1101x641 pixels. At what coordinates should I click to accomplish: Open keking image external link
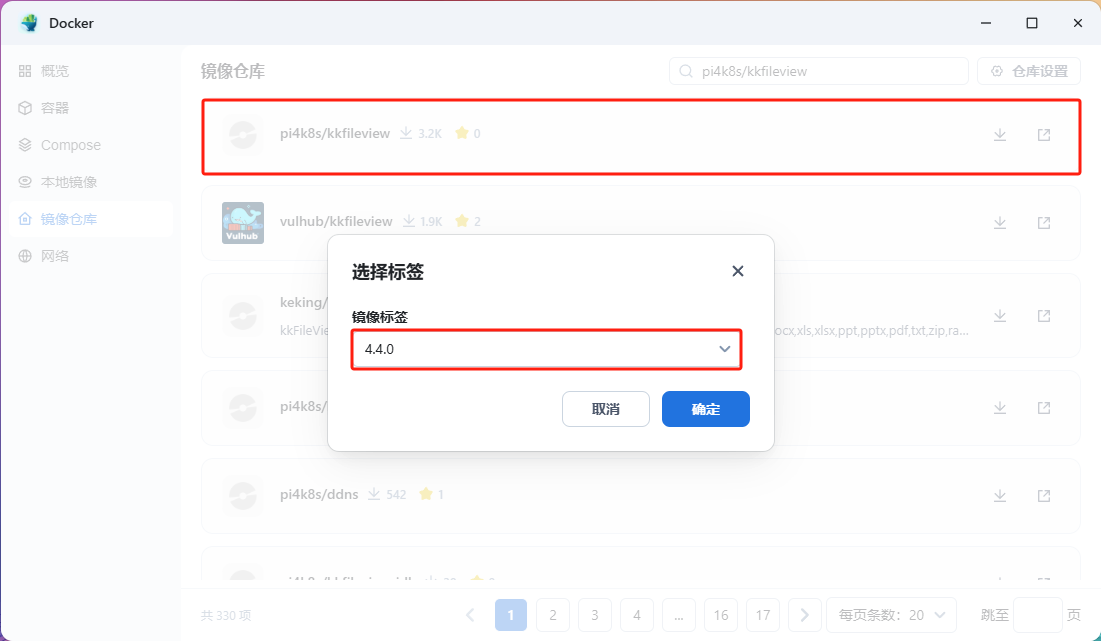[x=1044, y=316]
